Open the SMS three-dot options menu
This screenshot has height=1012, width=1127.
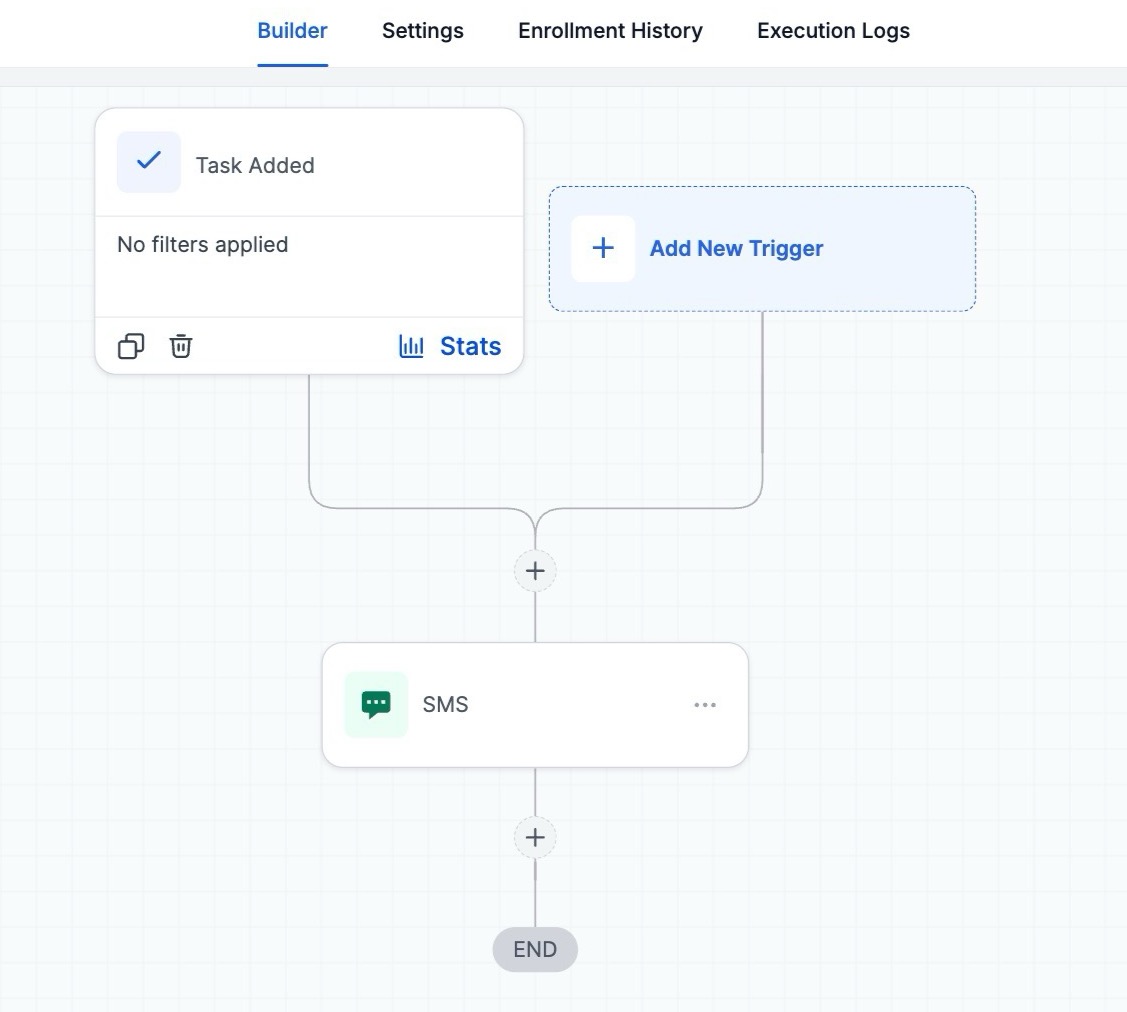coord(705,705)
